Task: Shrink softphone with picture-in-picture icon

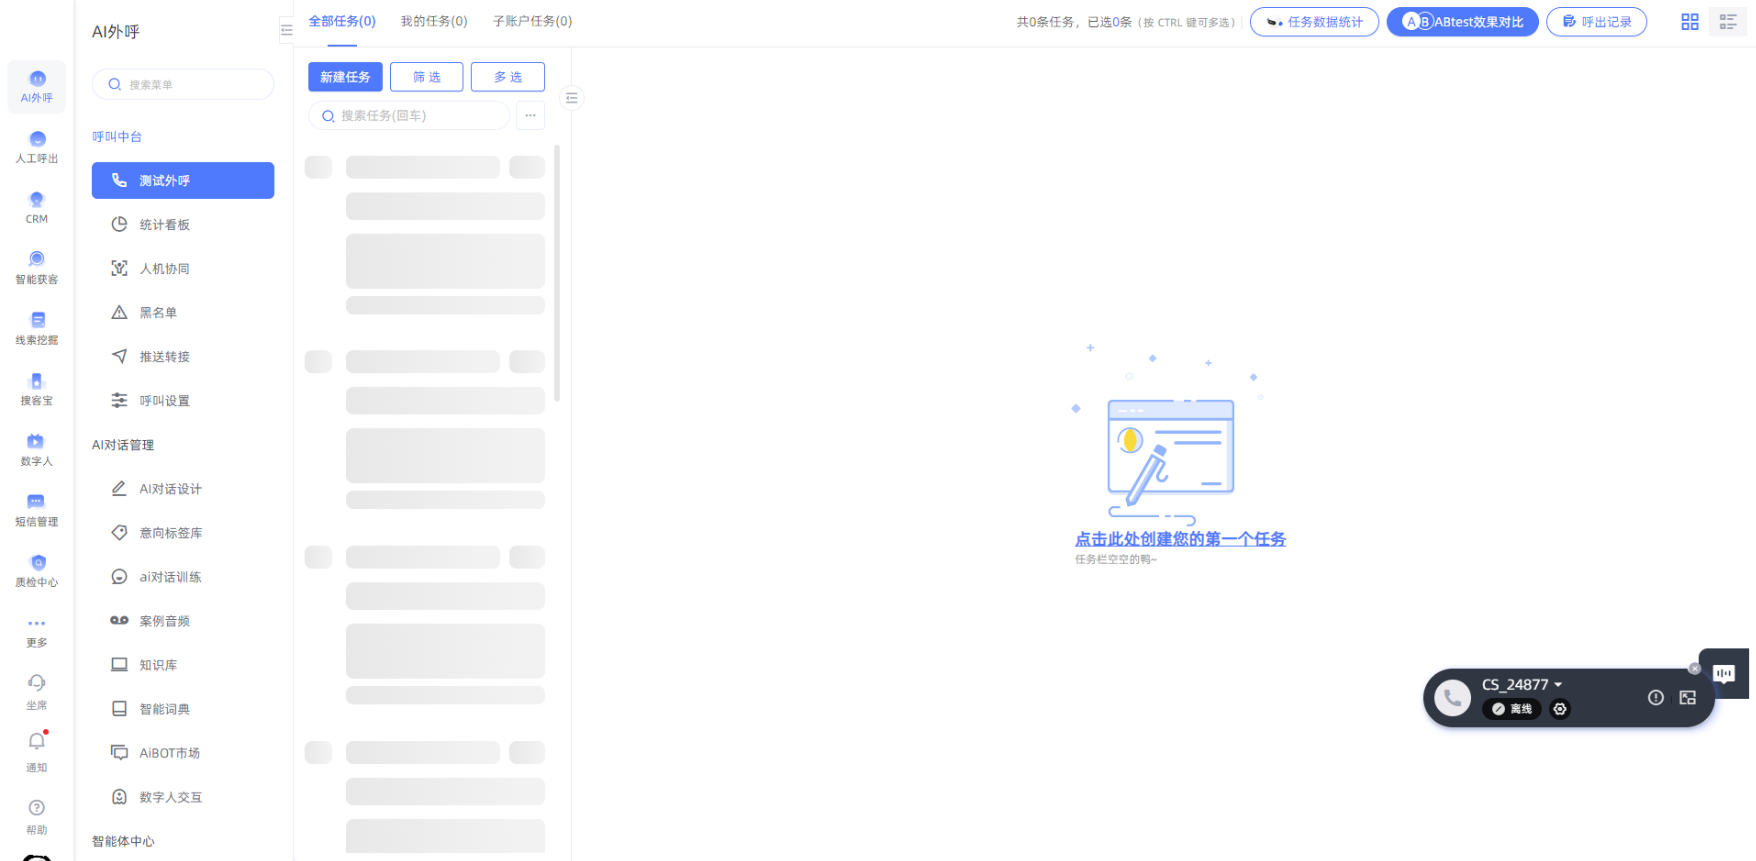Action: point(1688,698)
